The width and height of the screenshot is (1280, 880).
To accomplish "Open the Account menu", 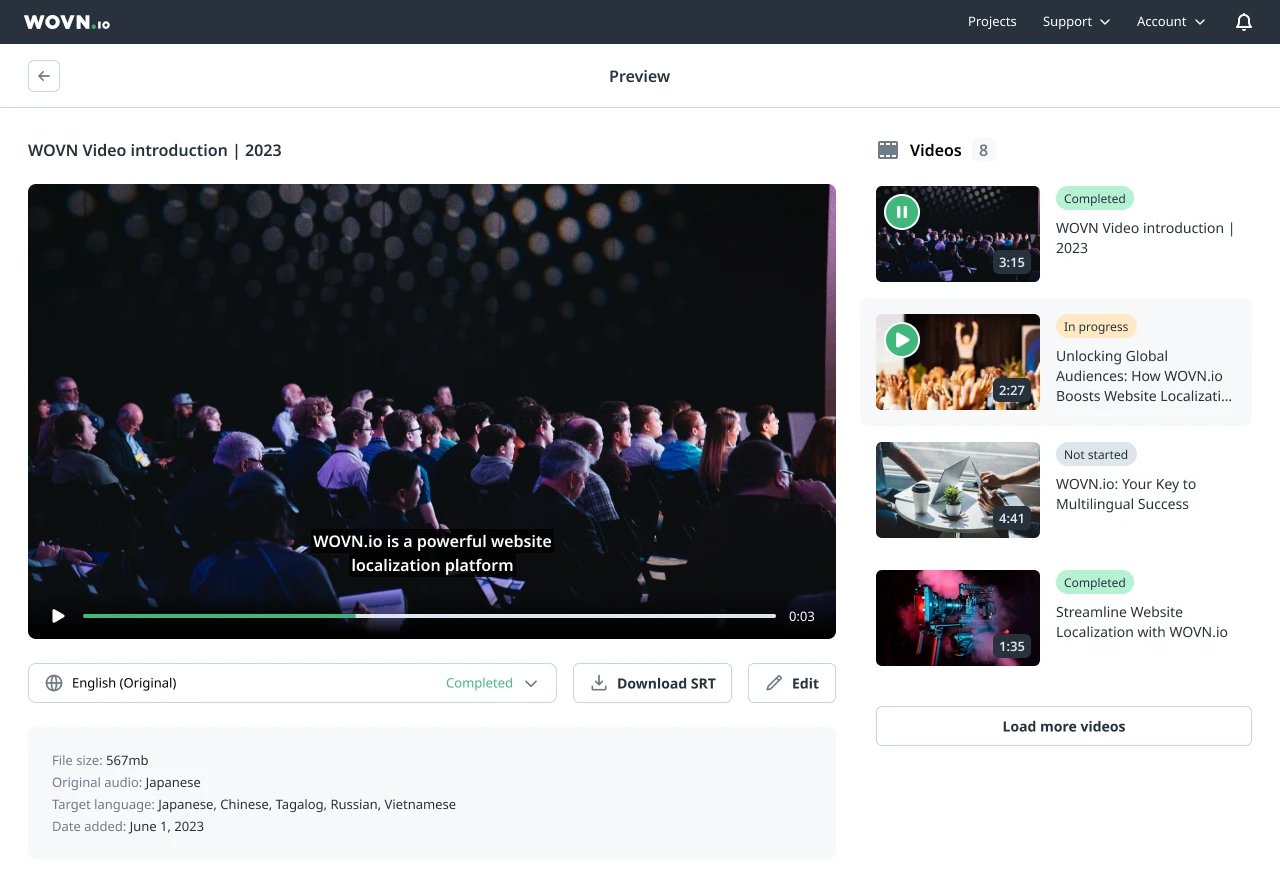I will (1171, 22).
